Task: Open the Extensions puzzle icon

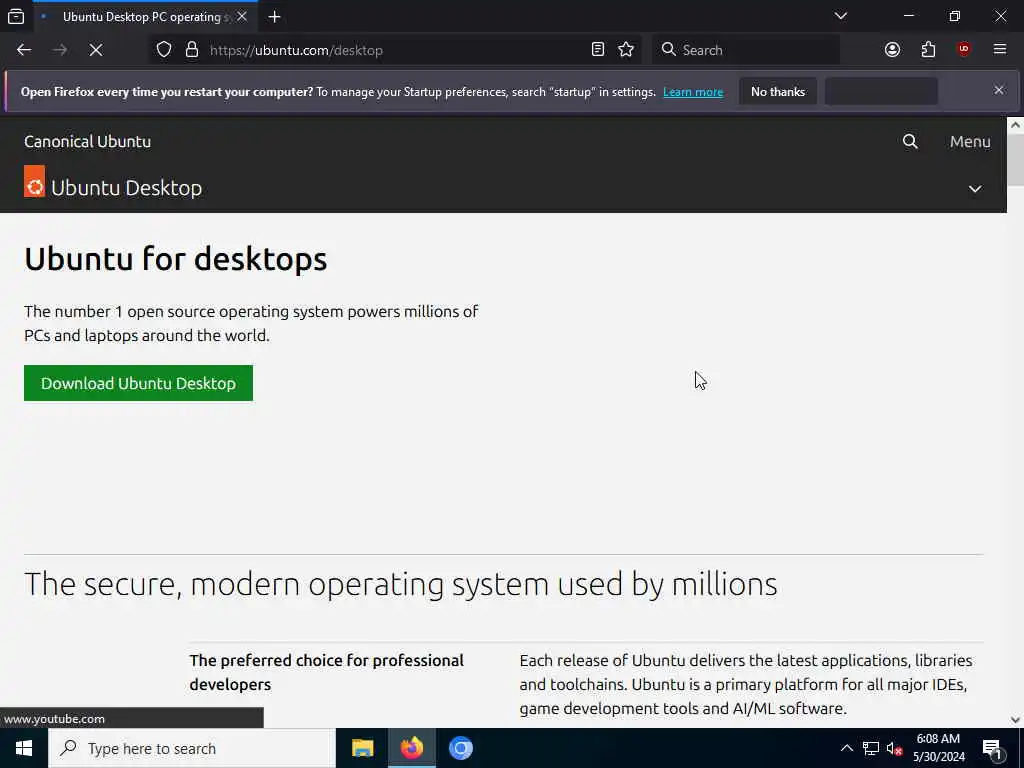Action: [x=928, y=50]
